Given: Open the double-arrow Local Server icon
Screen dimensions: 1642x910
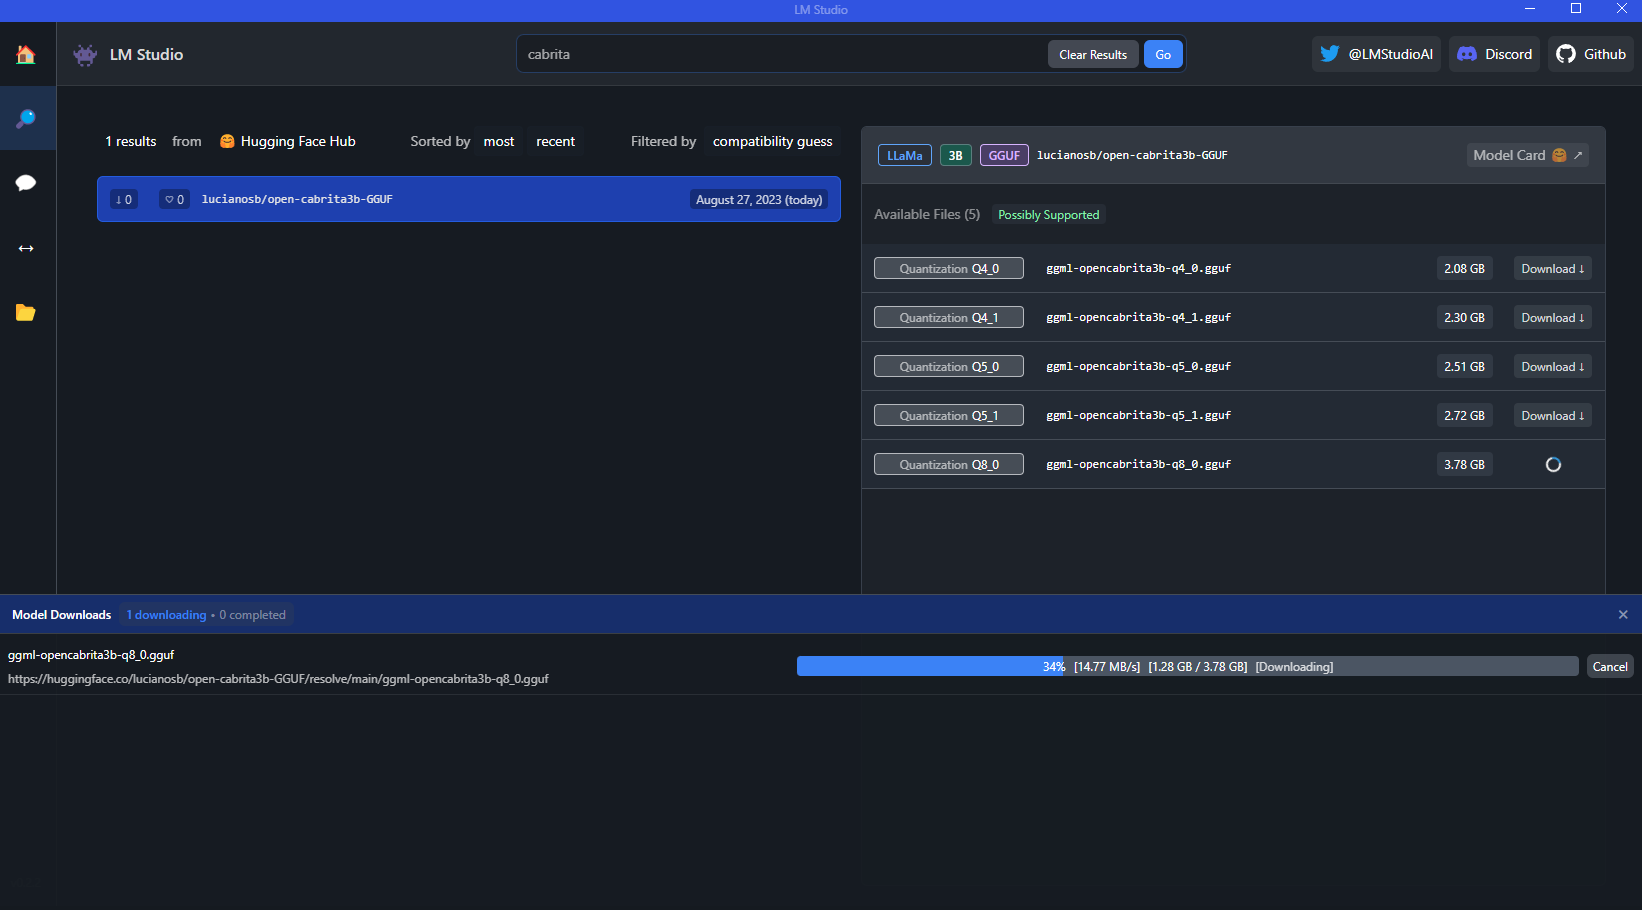Looking at the screenshot, I should (26, 248).
